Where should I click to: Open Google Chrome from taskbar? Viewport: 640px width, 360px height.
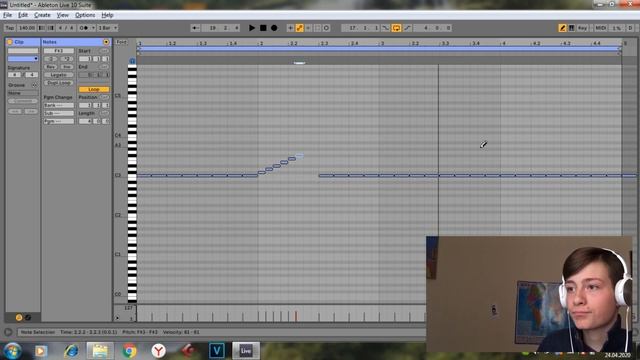[129, 351]
